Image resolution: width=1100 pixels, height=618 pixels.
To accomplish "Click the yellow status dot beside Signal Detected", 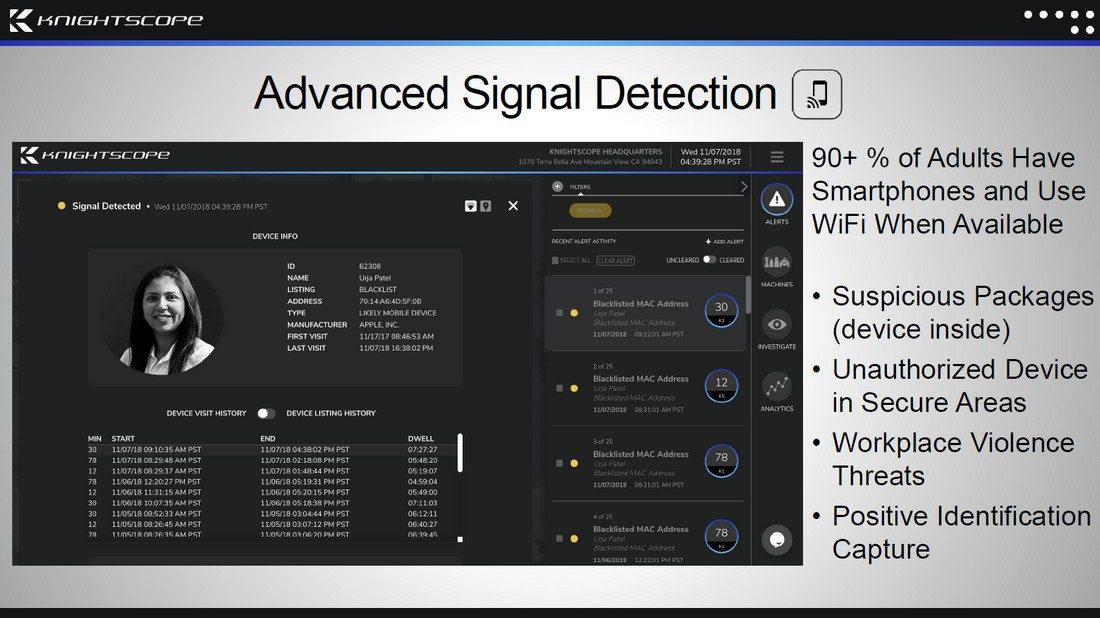I will pos(62,206).
